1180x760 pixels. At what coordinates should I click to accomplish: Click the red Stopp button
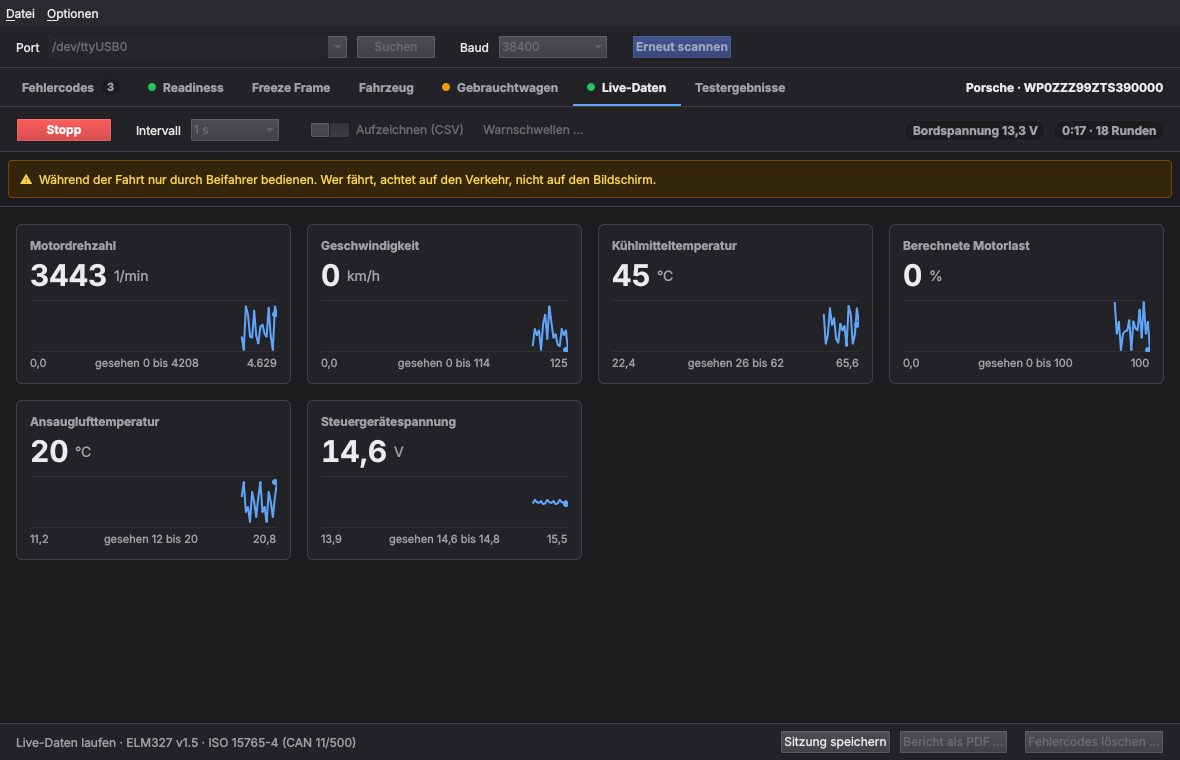[x=64, y=130]
